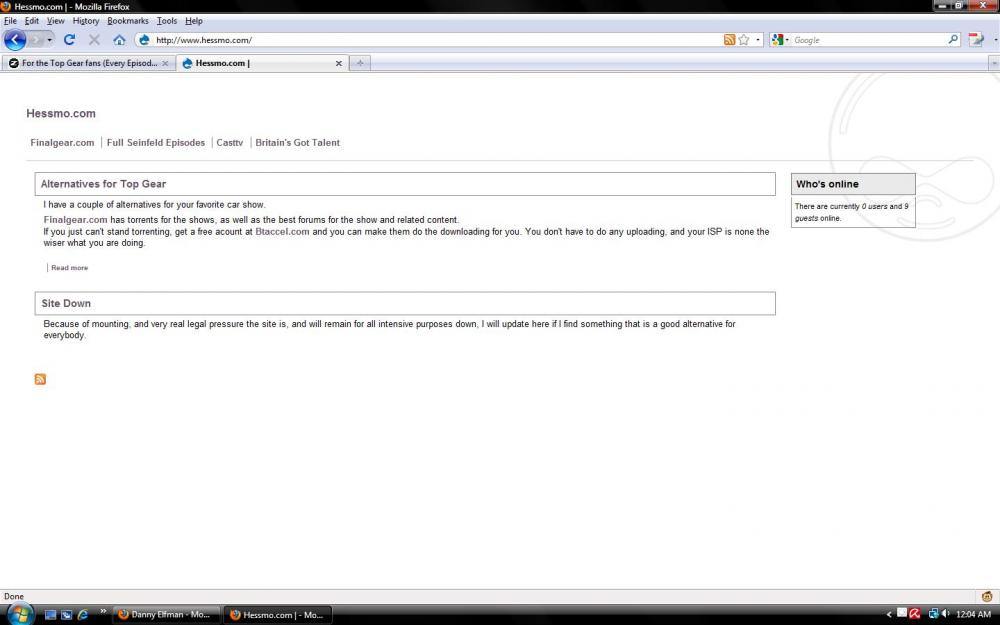The width and height of the screenshot is (1000, 625).
Task: Click the Read more link
Action: click(70, 268)
